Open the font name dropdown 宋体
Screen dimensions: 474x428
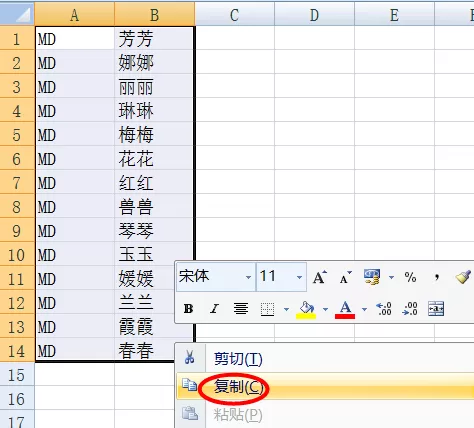point(248,277)
